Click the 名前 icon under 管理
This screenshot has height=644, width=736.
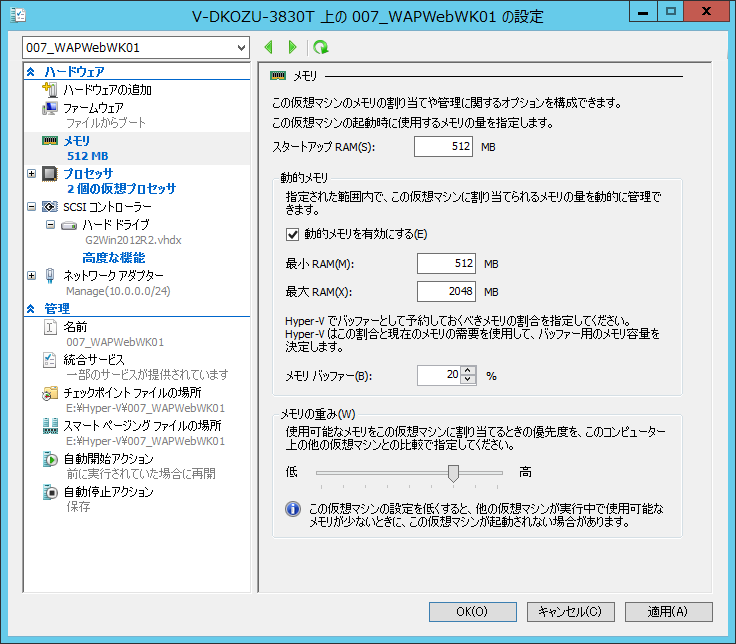coord(50,327)
